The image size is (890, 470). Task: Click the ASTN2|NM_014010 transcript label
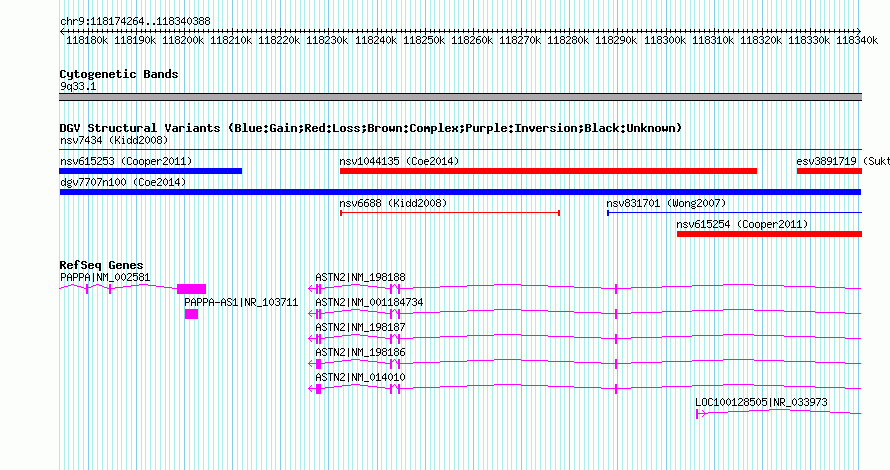[360, 377]
